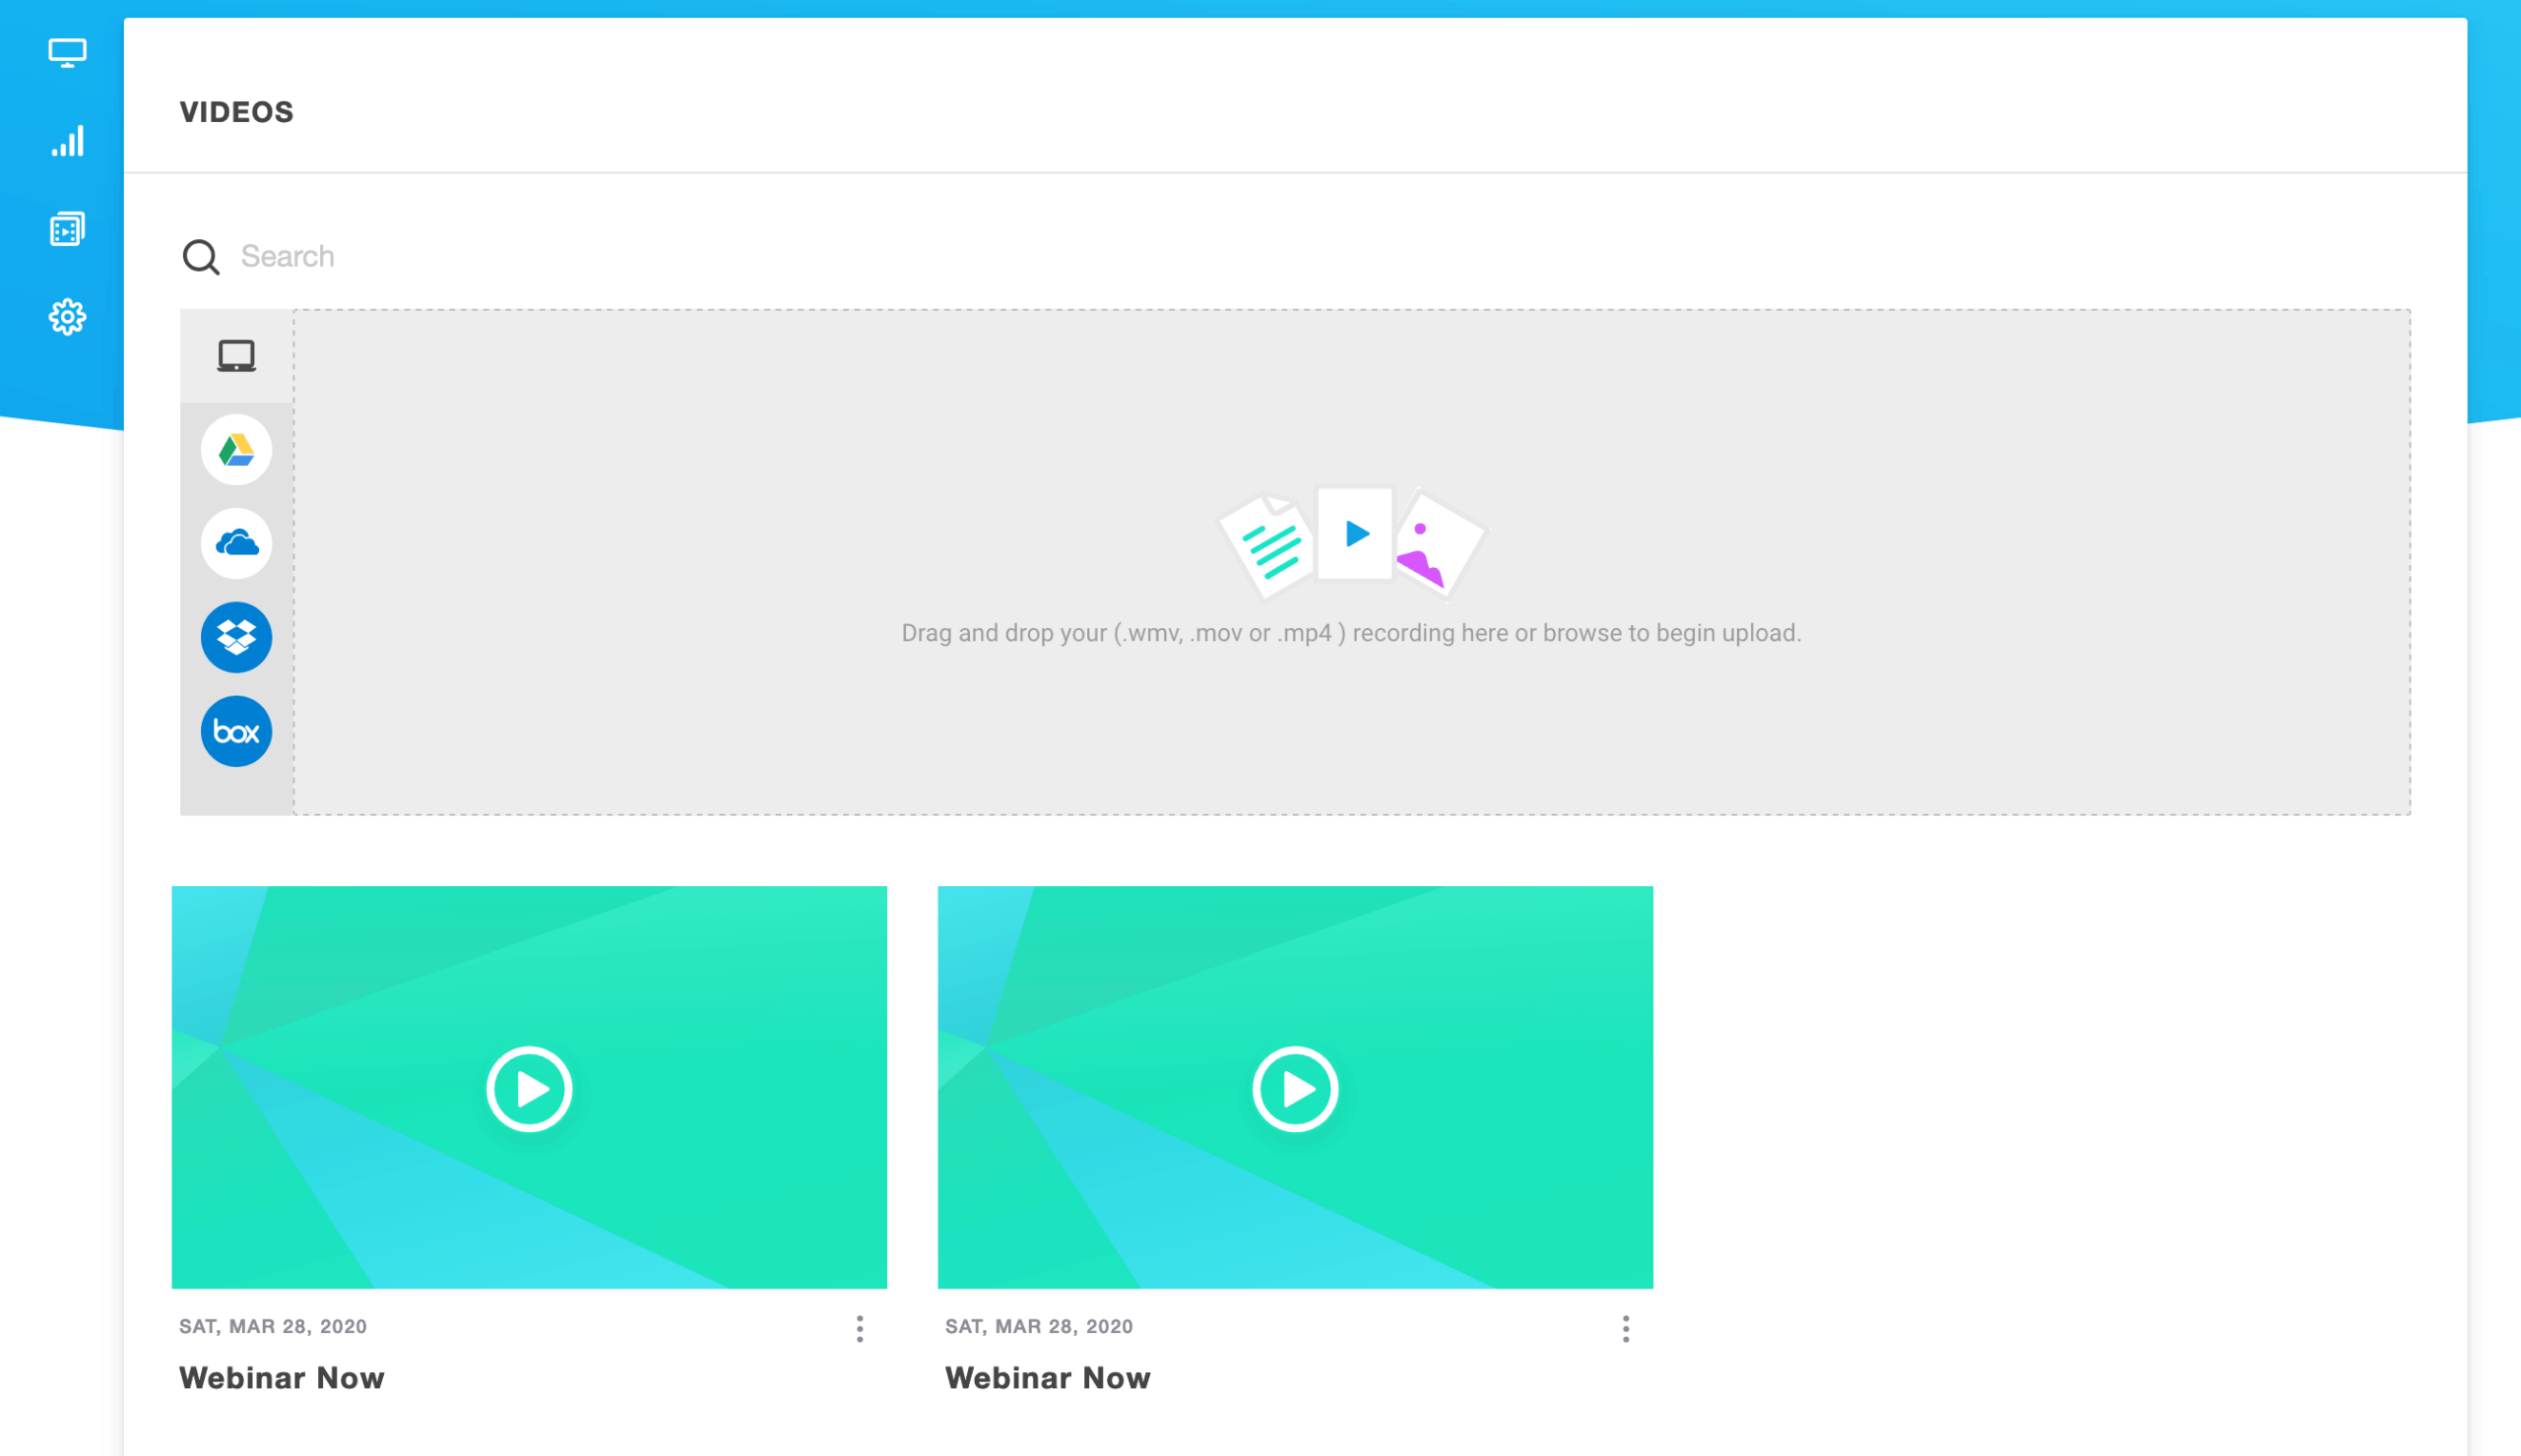Select Dropbox as upload source

coord(235,637)
